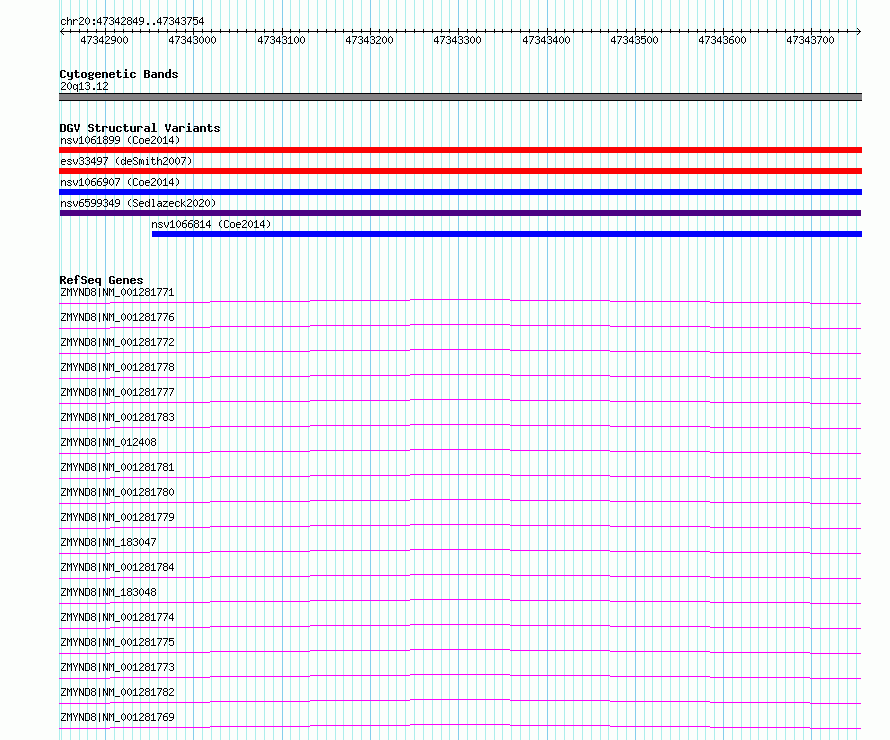Select transcript ZMYND8|NM_001281777
This screenshot has height=740, width=890.
coord(117,392)
